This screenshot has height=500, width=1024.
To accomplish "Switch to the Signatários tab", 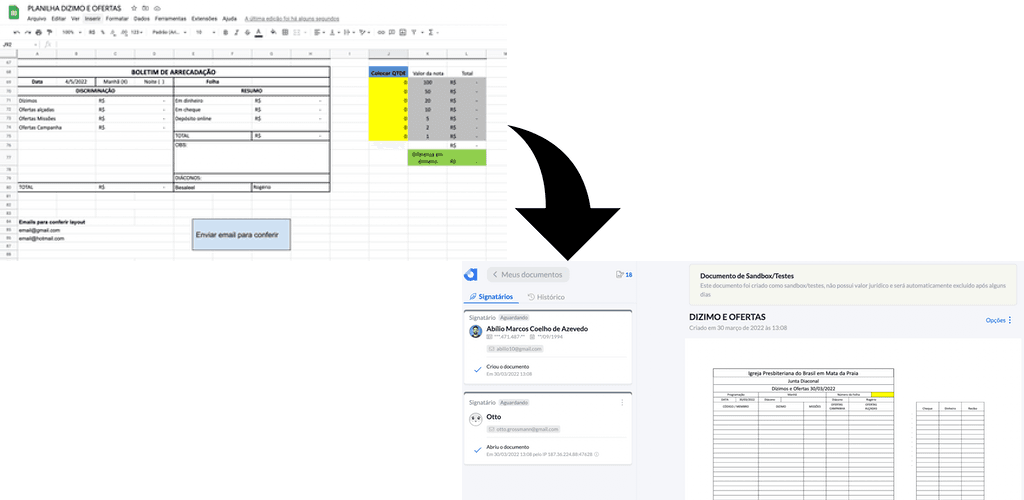I will (490, 297).
